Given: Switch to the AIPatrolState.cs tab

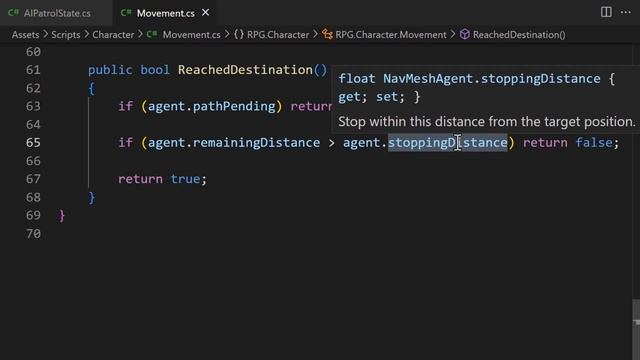Looking at the screenshot, I should click(x=56, y=13).
